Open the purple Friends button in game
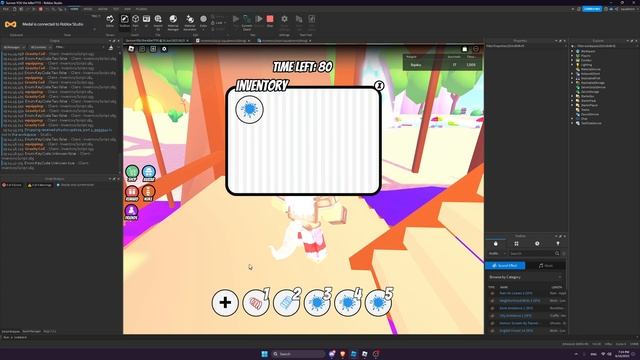This screenshot has width=640, height=360. coord(131,212)
